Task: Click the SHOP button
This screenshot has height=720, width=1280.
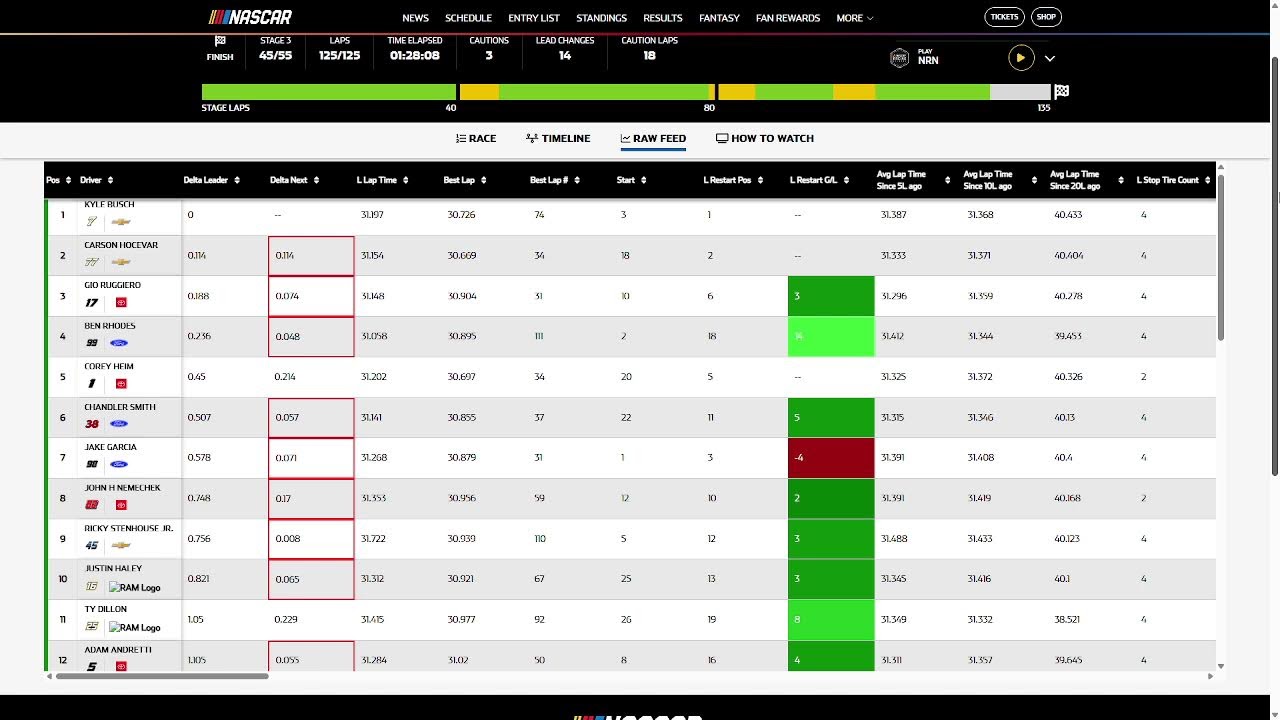Action: (x=1046, y=17)
